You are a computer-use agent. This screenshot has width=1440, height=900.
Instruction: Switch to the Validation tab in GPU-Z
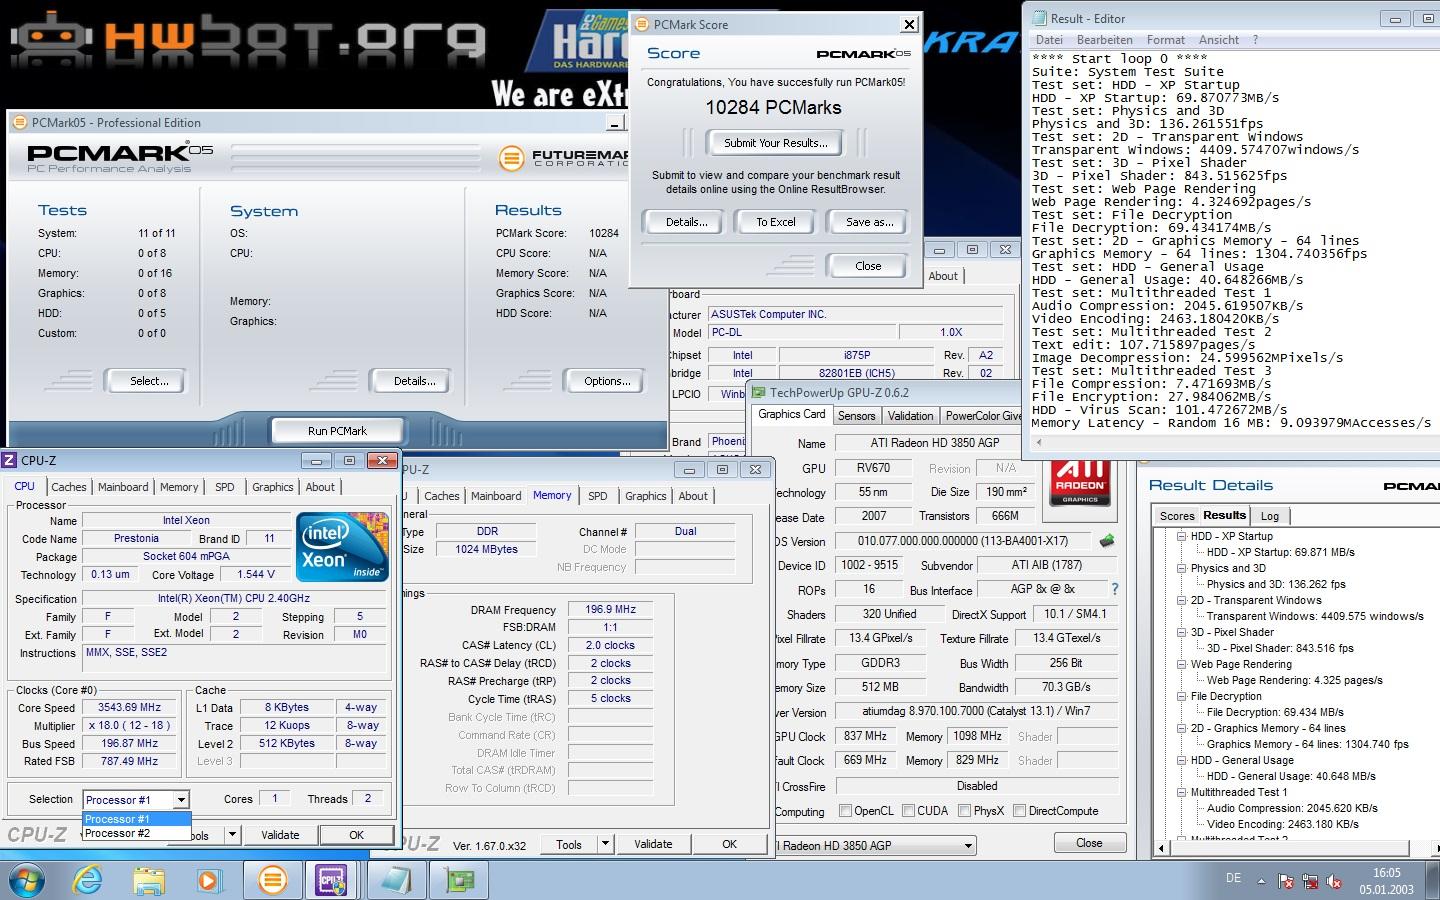[910, 416]
